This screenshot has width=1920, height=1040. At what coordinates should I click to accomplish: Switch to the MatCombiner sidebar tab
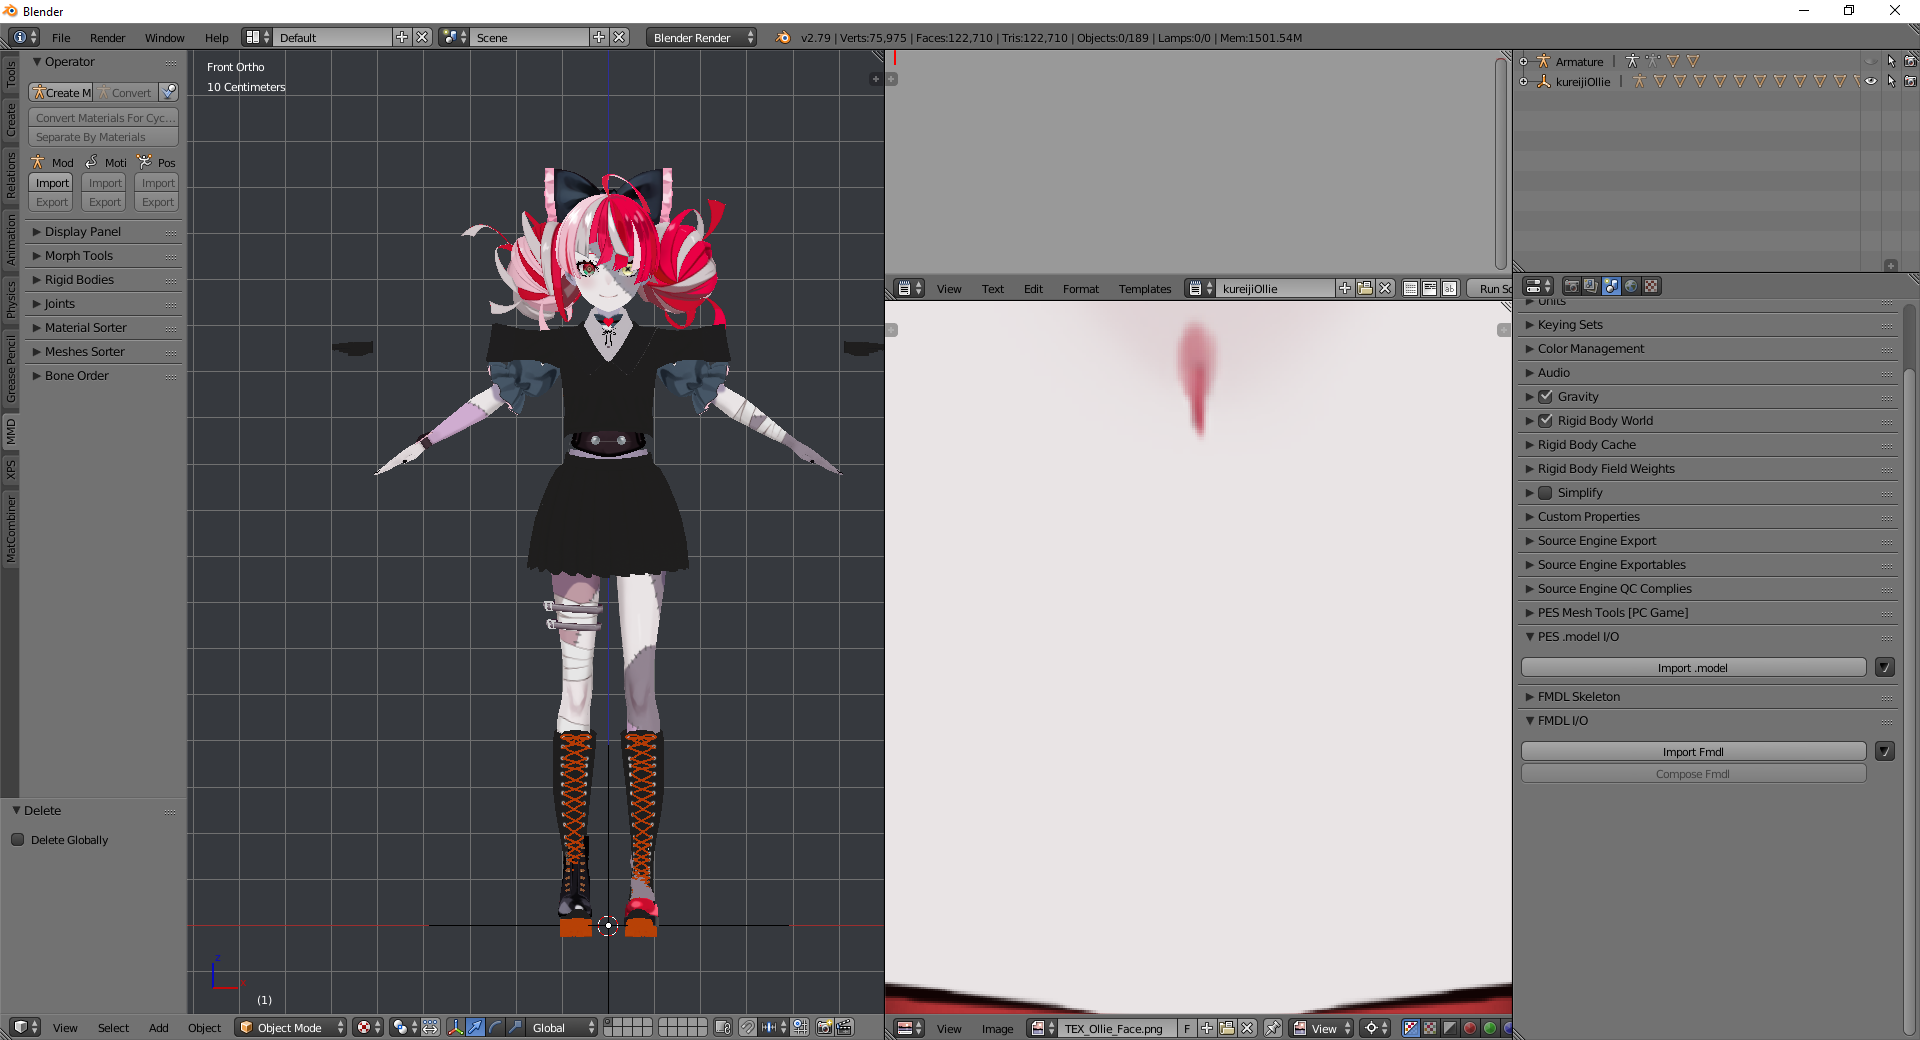11,528
